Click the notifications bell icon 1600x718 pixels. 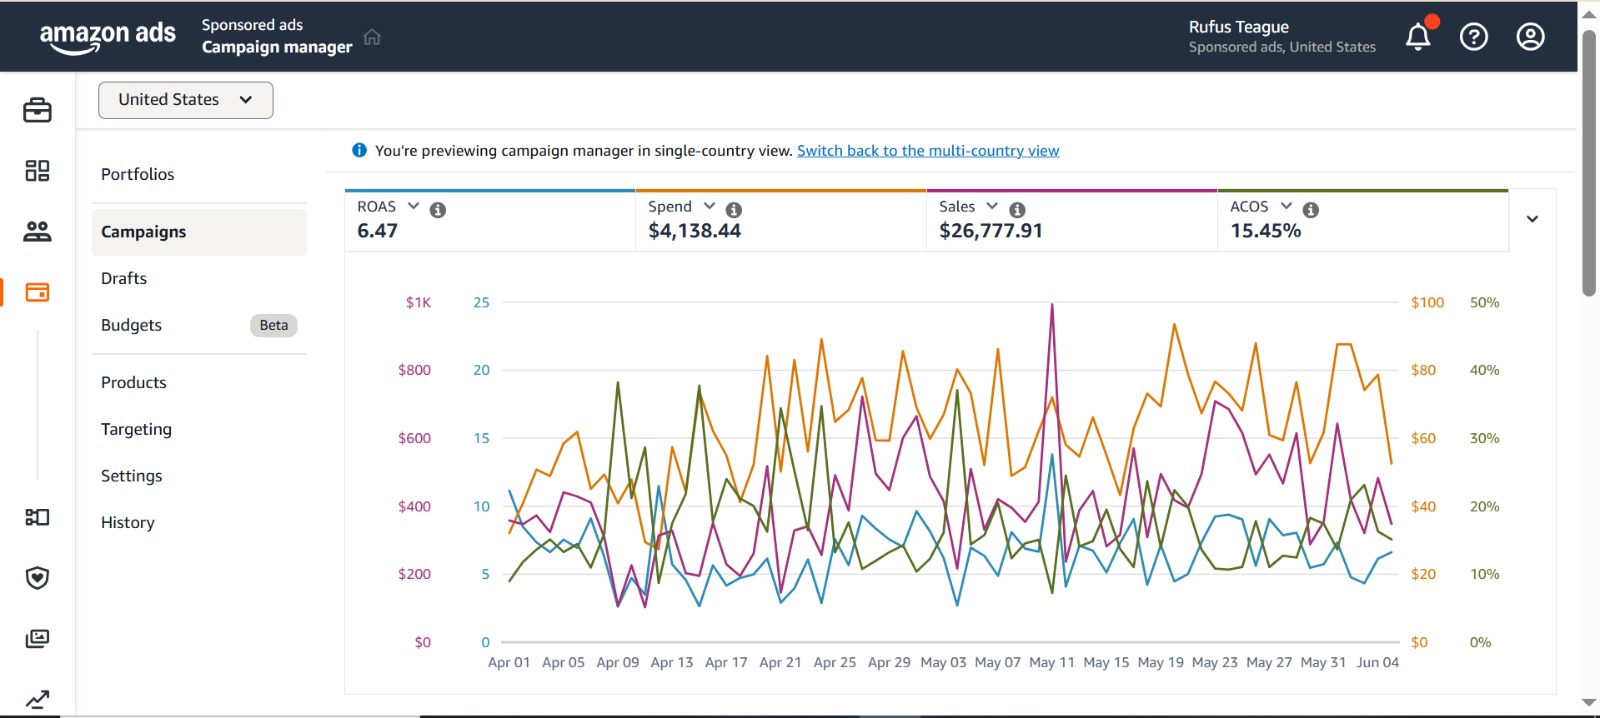pos(1417,37)
